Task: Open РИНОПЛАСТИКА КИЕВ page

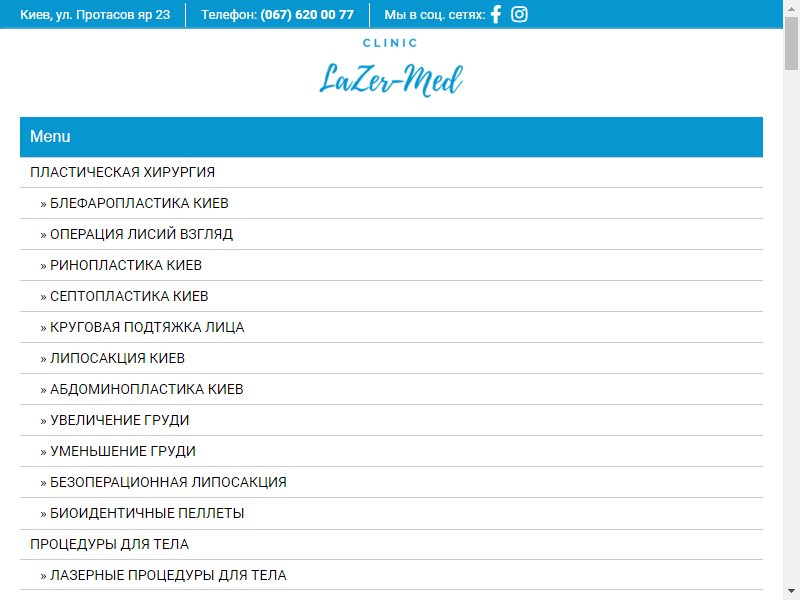Action: (391, 265)
